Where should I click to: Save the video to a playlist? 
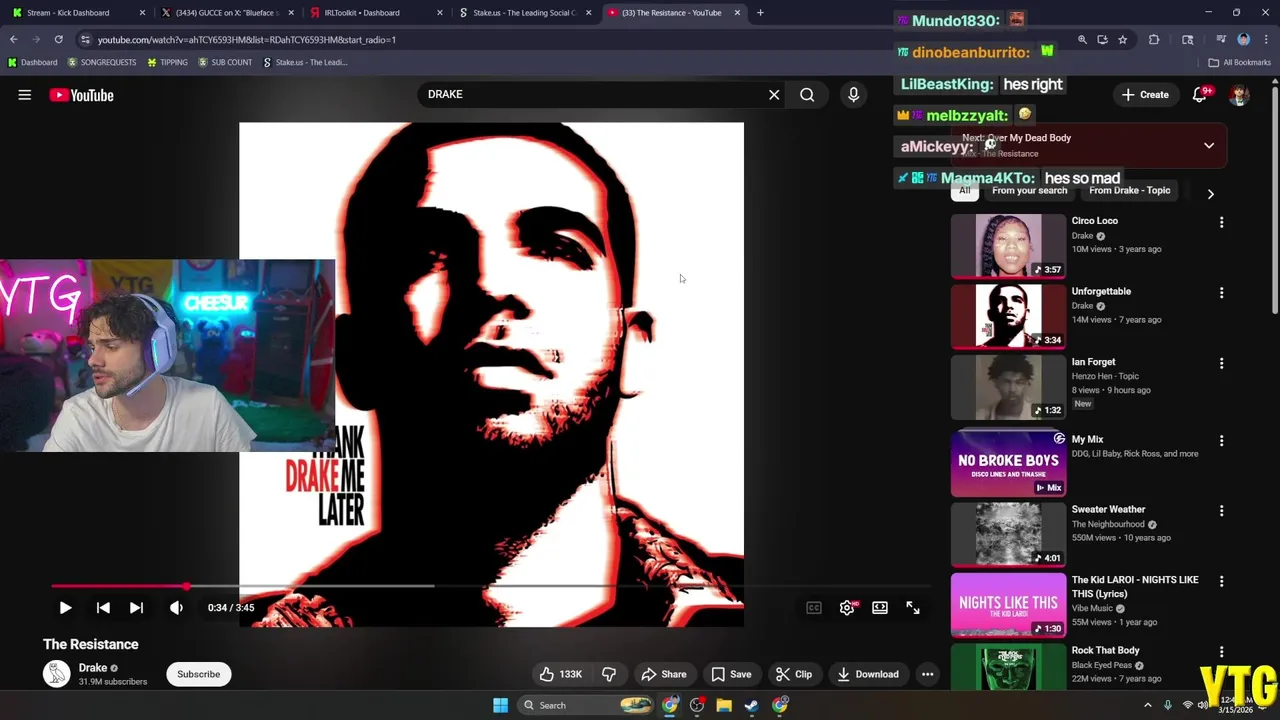click(x=731, y=674)
